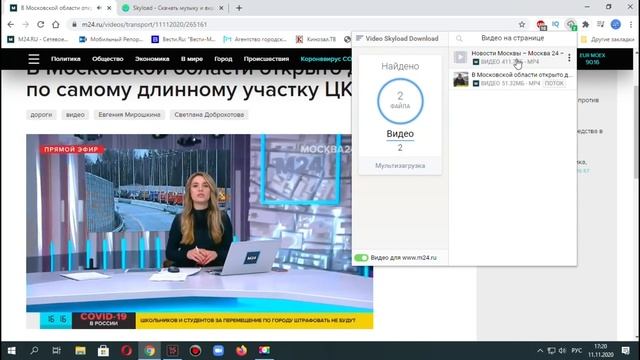Screen dimensions: 640x360
Task: Open the Экономика section
Action: pos(152,59)
